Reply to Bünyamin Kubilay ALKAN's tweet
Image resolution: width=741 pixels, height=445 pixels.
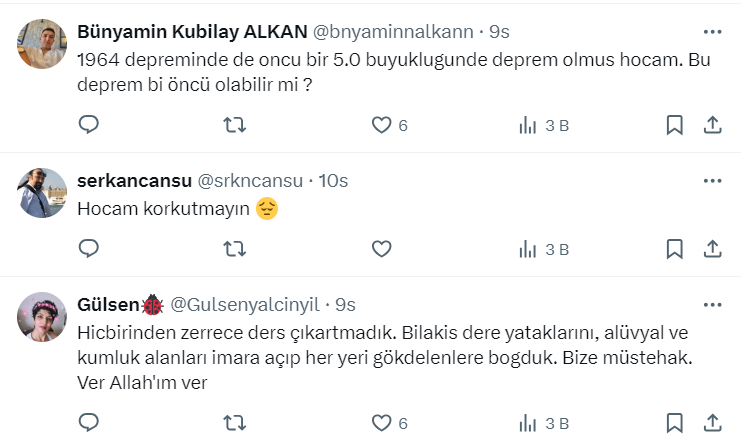pyautogui.click(x=88, y=125)
